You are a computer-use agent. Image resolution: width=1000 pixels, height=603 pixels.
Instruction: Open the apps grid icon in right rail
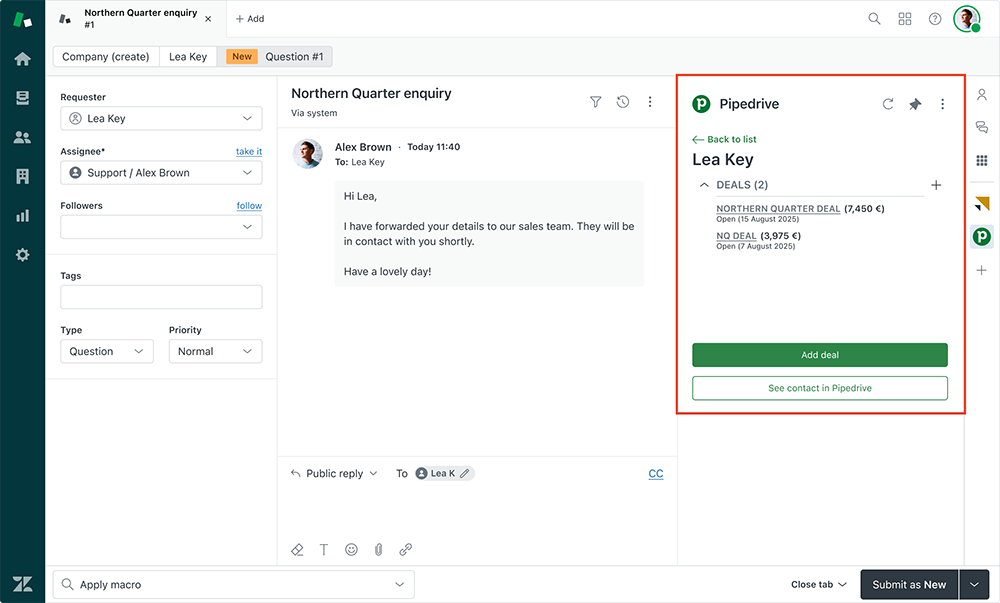982,160
